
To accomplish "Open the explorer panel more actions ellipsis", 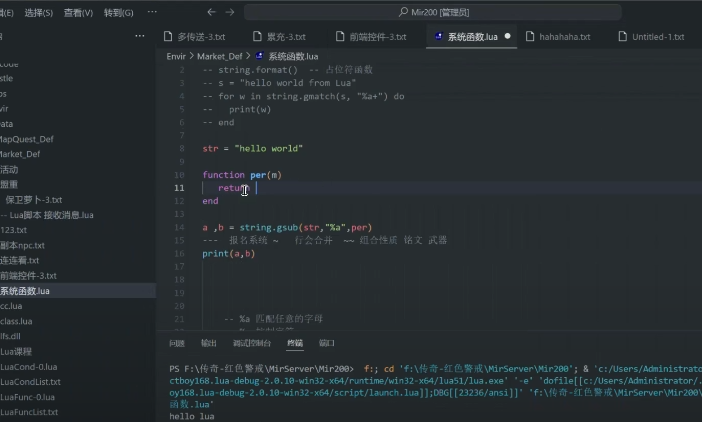I will click(x=140, y=36).
